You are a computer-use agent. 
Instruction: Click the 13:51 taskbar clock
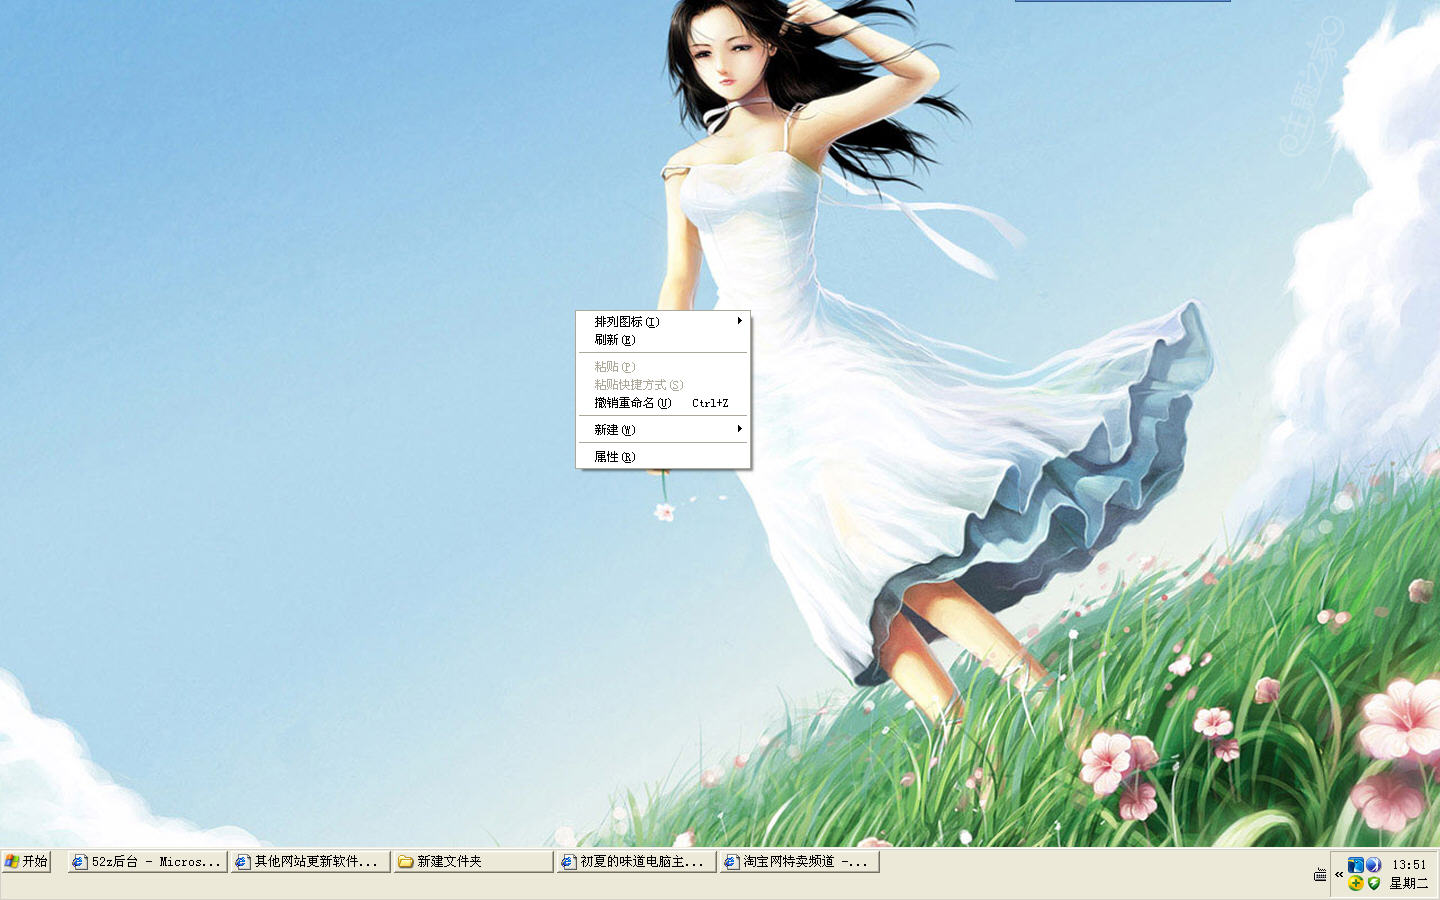pyautogui.click(x=1408, y=864)
